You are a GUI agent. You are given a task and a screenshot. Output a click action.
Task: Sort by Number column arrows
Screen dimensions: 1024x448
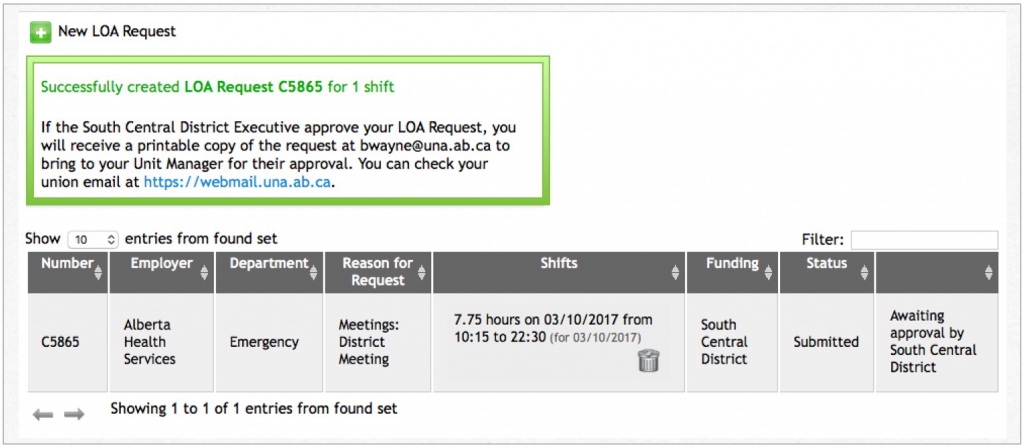pyautogui.click(x=98, y=272)
